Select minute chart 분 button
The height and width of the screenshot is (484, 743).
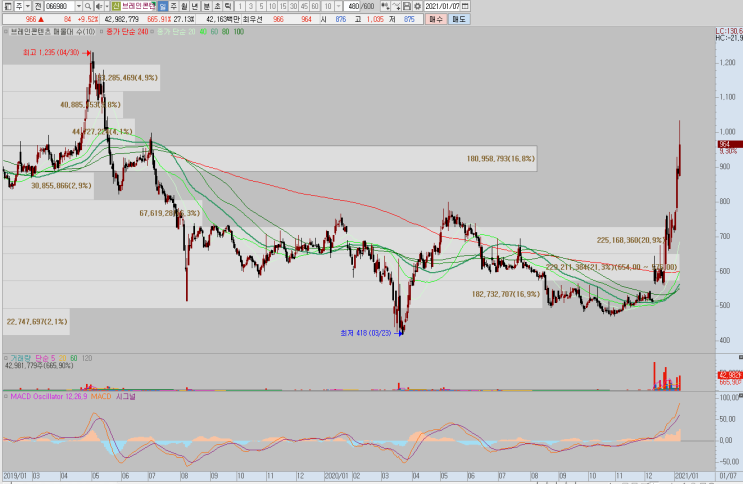pyautogui.click(x=207, y=6)
